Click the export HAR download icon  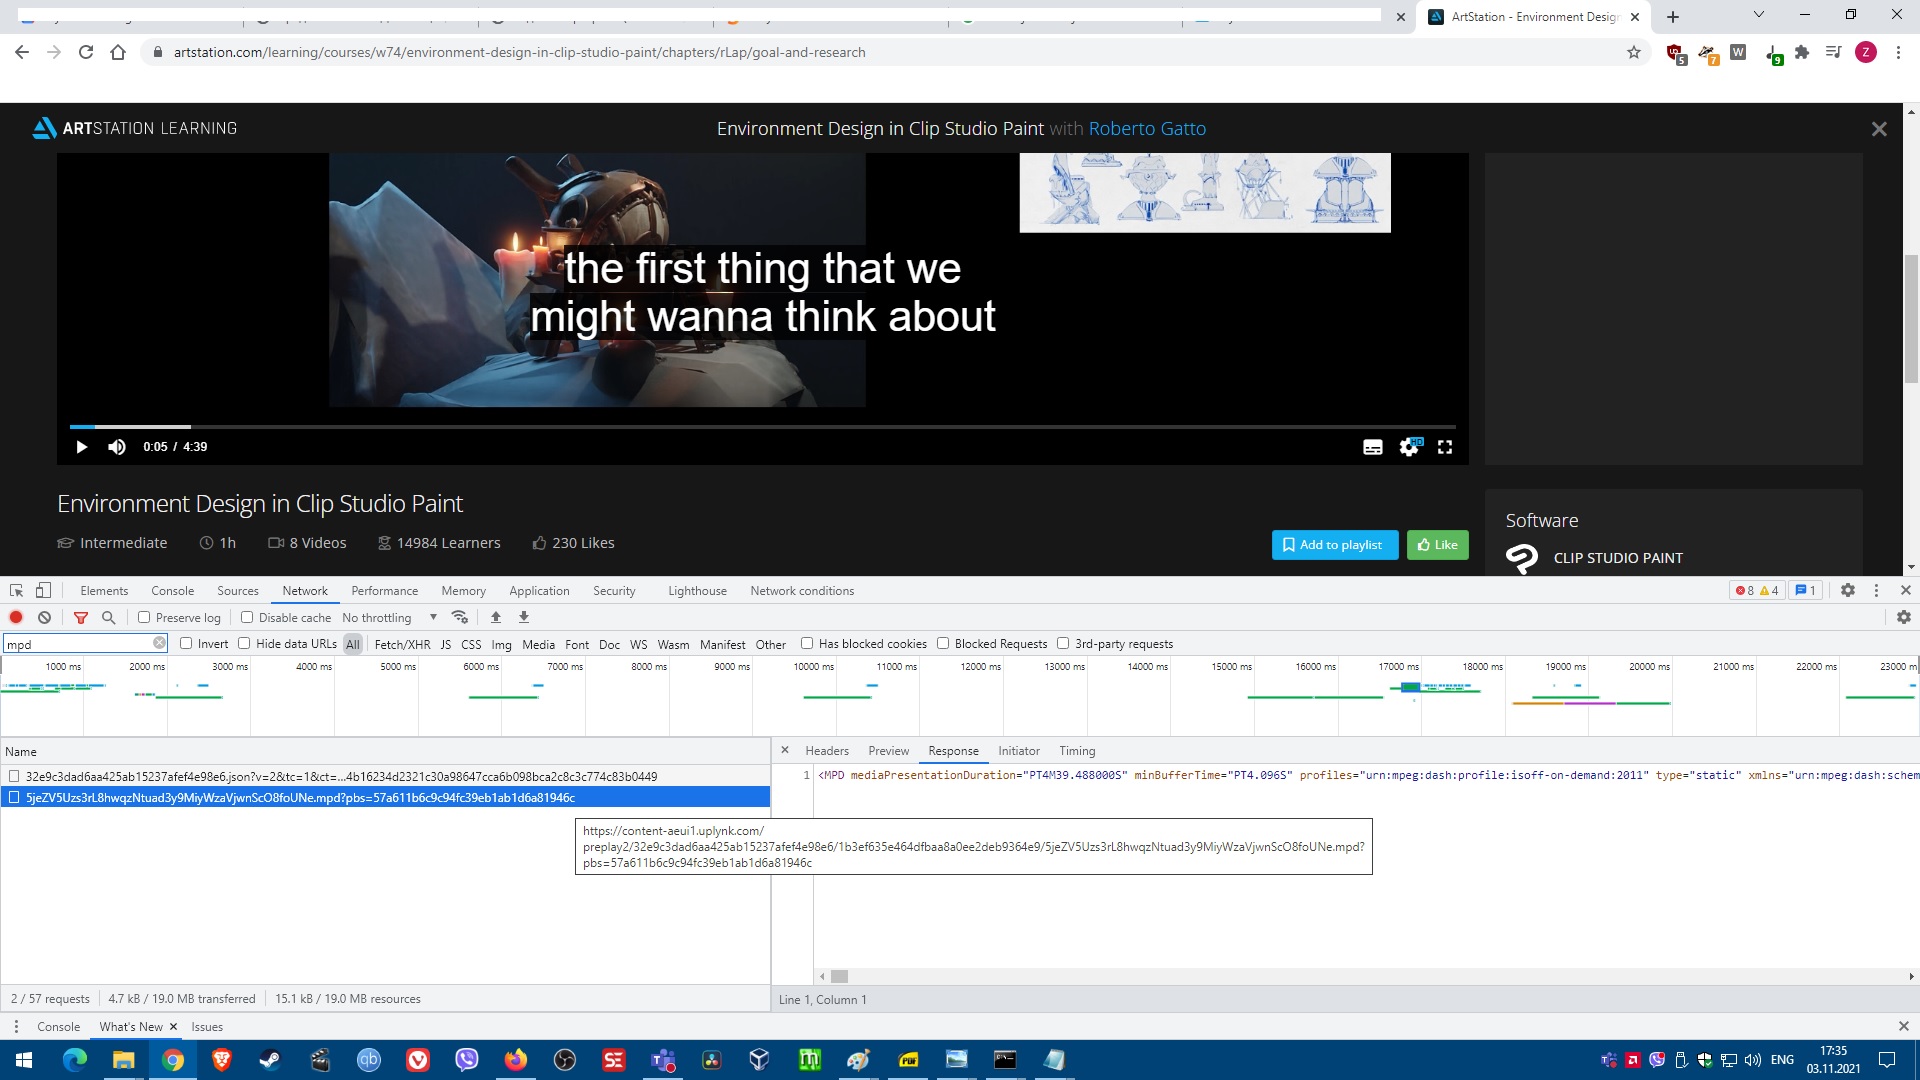(524, 618)
